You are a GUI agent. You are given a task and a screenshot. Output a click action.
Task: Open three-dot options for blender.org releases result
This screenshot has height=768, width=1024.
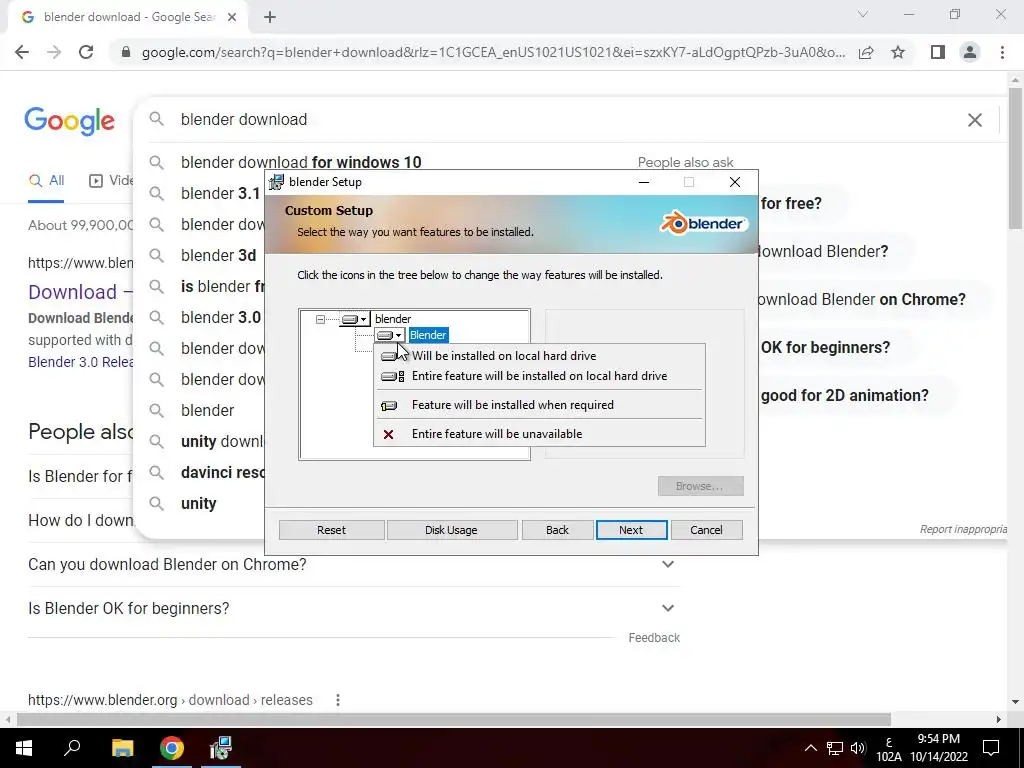click(338, 700)
